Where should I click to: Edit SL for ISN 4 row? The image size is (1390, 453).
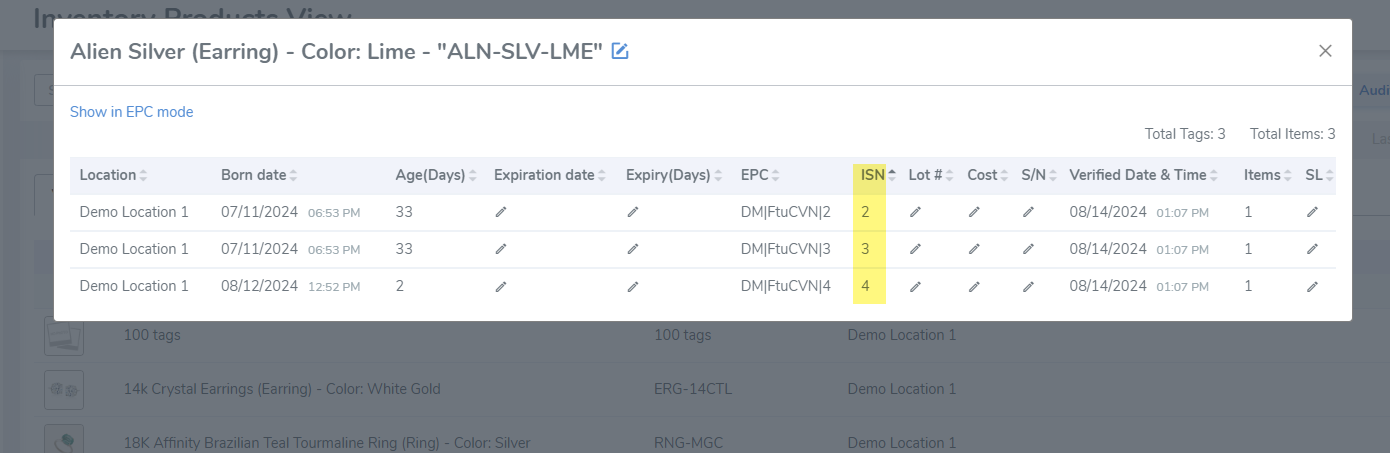pos(1312,286)
